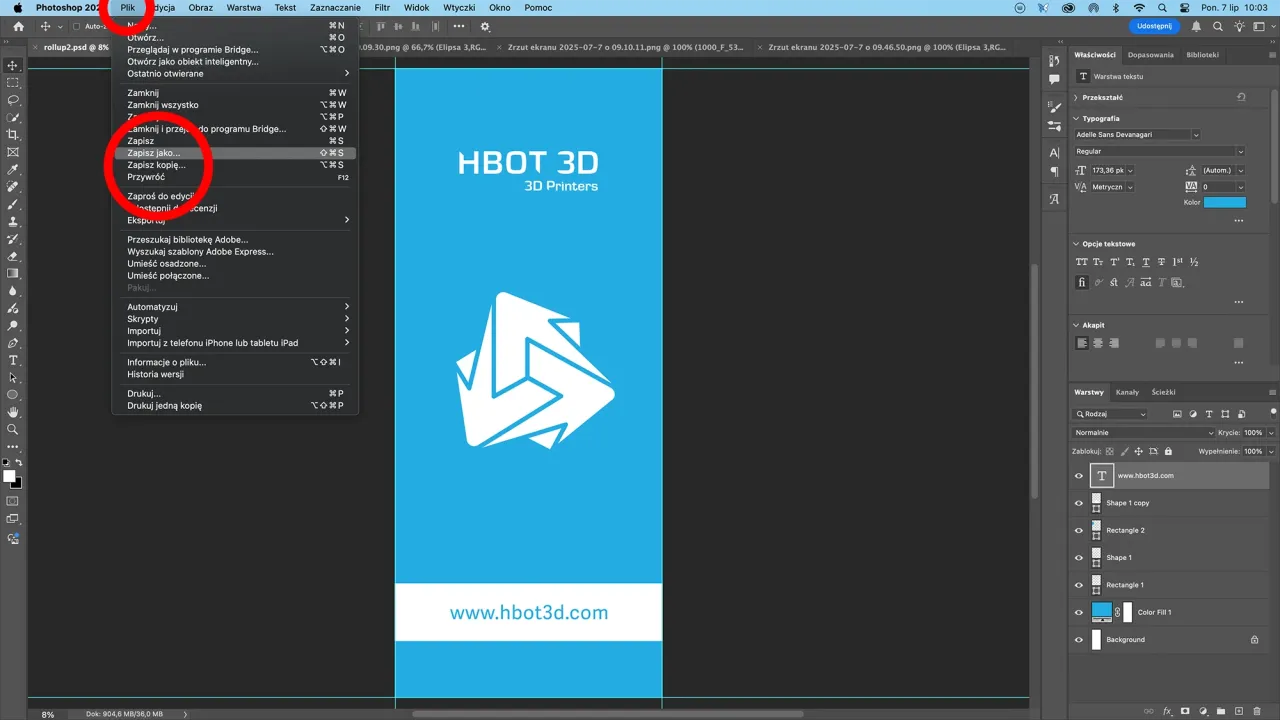
Task: Switch to the Kanały tab
Action: [1127, 392]
